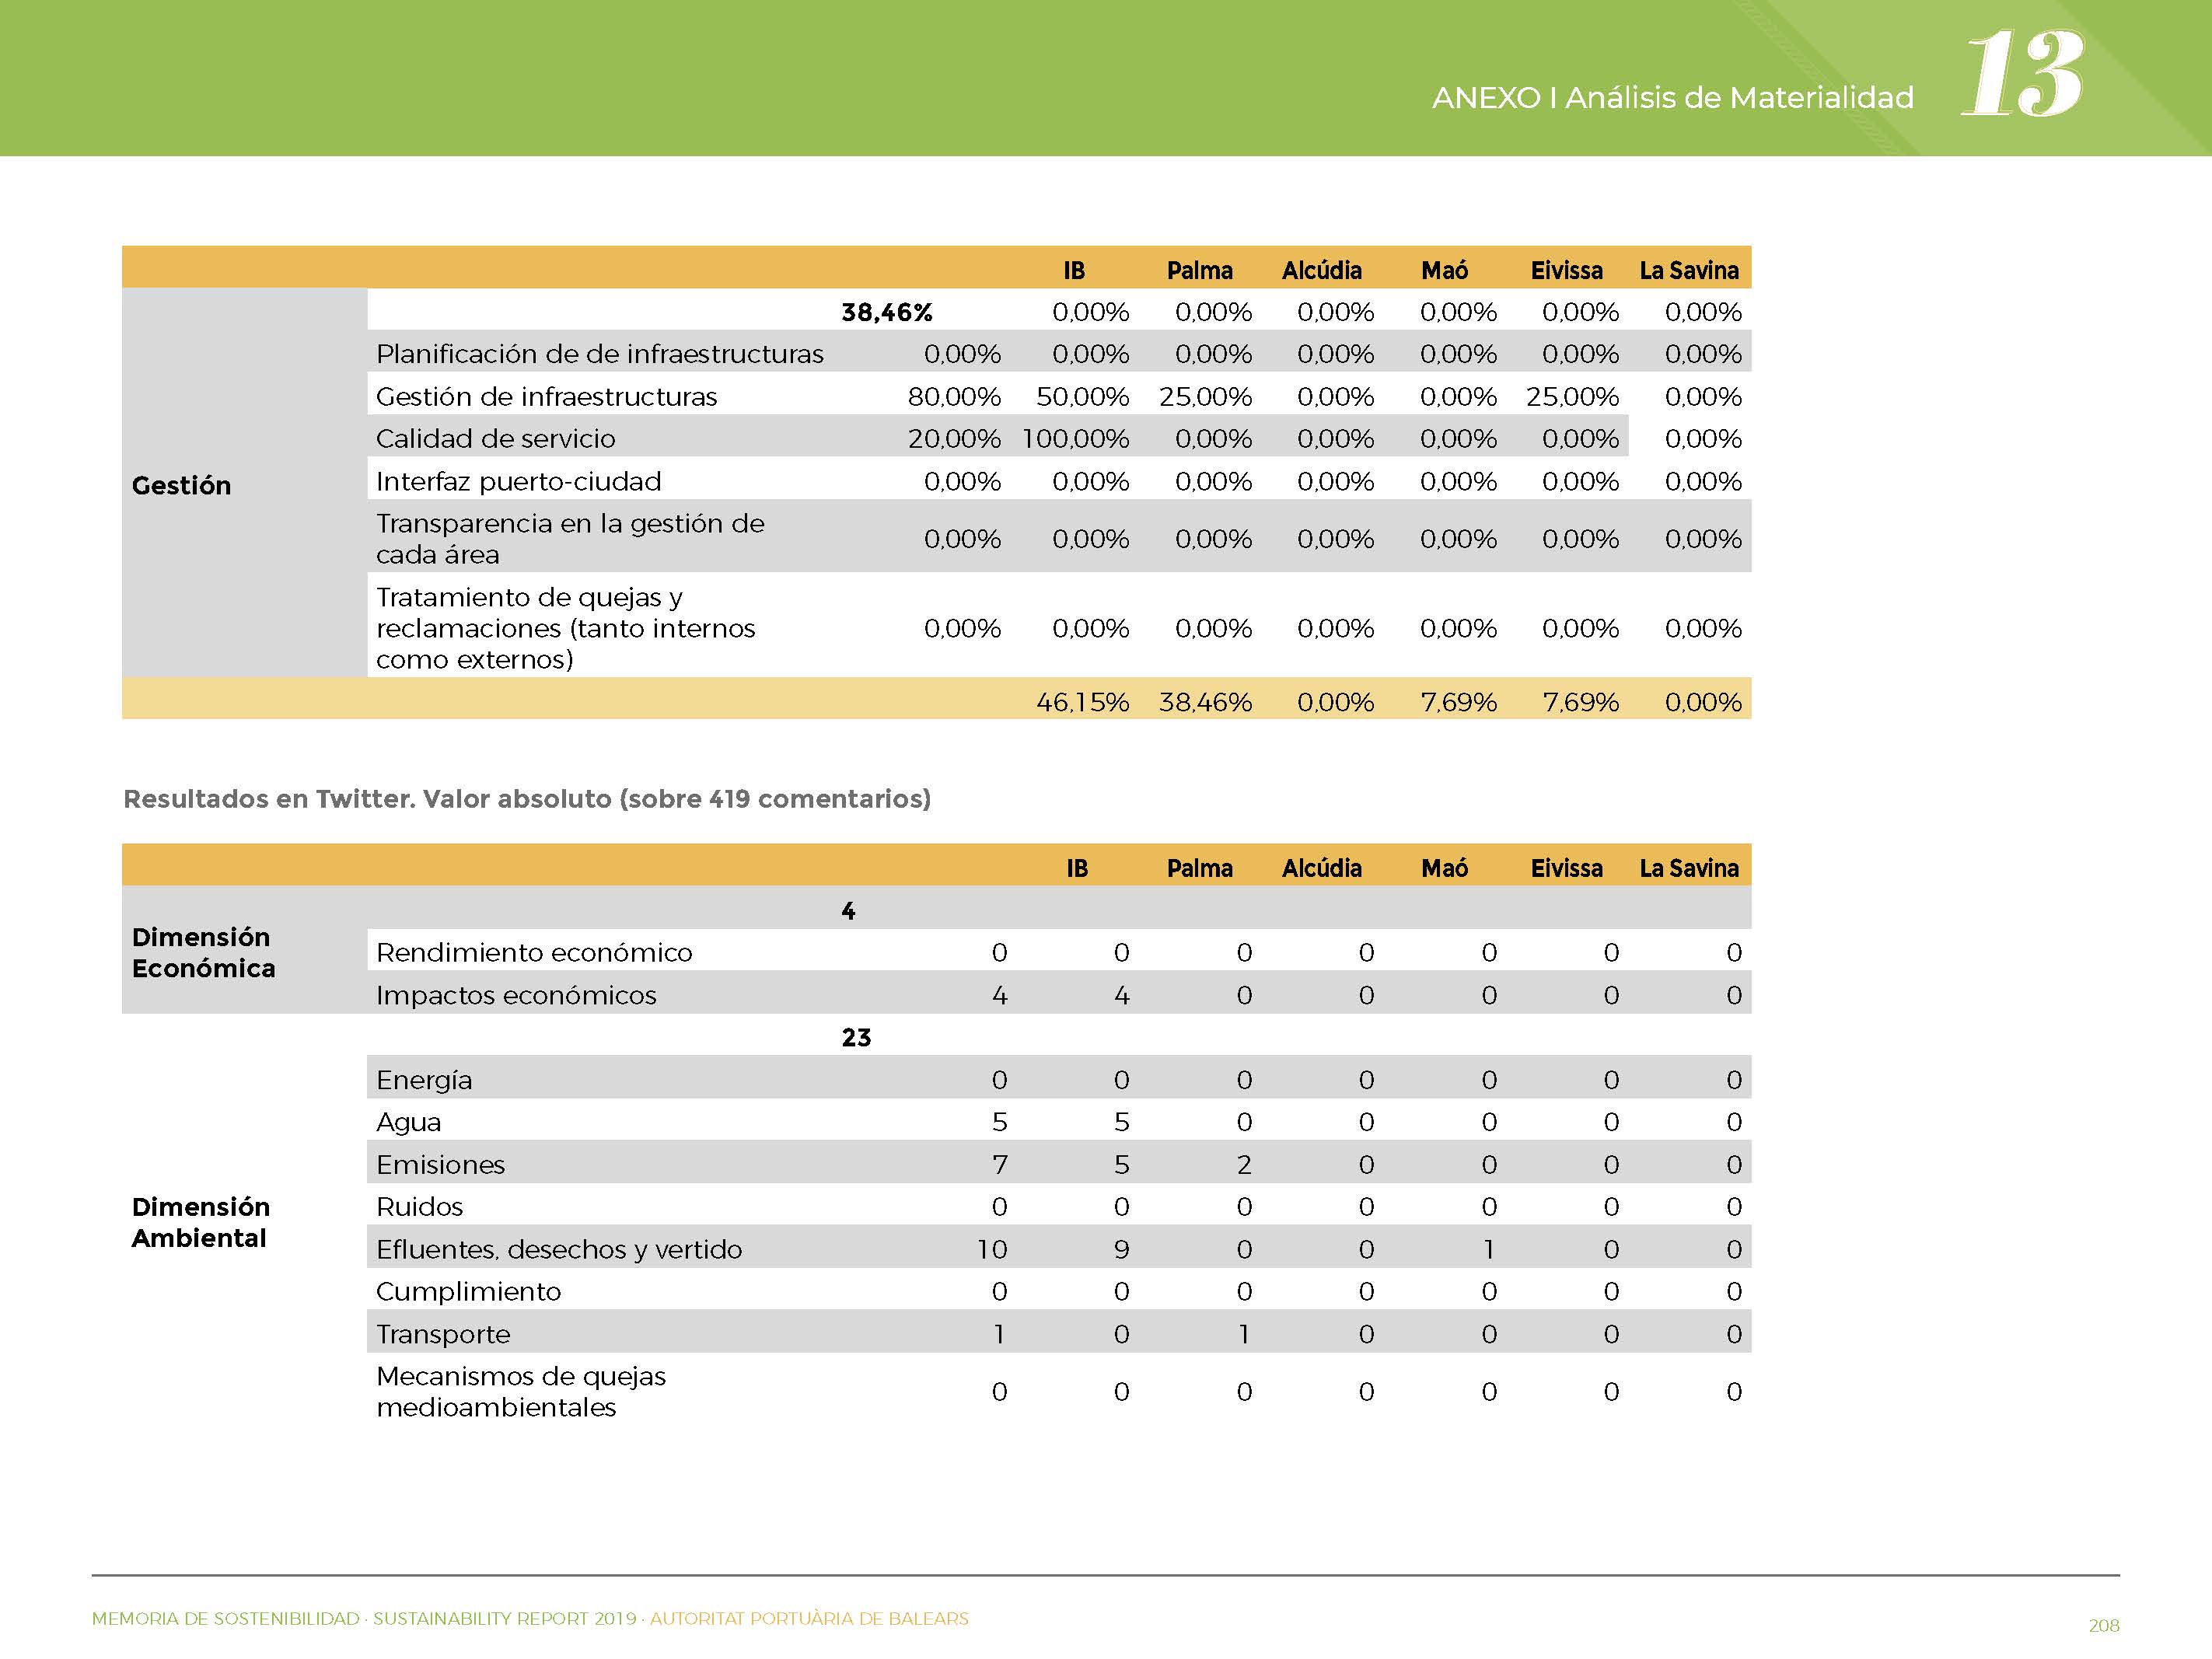Click the 'Transporte' row label
The image size is (2212, 1659).
[x=443, y=1335]
